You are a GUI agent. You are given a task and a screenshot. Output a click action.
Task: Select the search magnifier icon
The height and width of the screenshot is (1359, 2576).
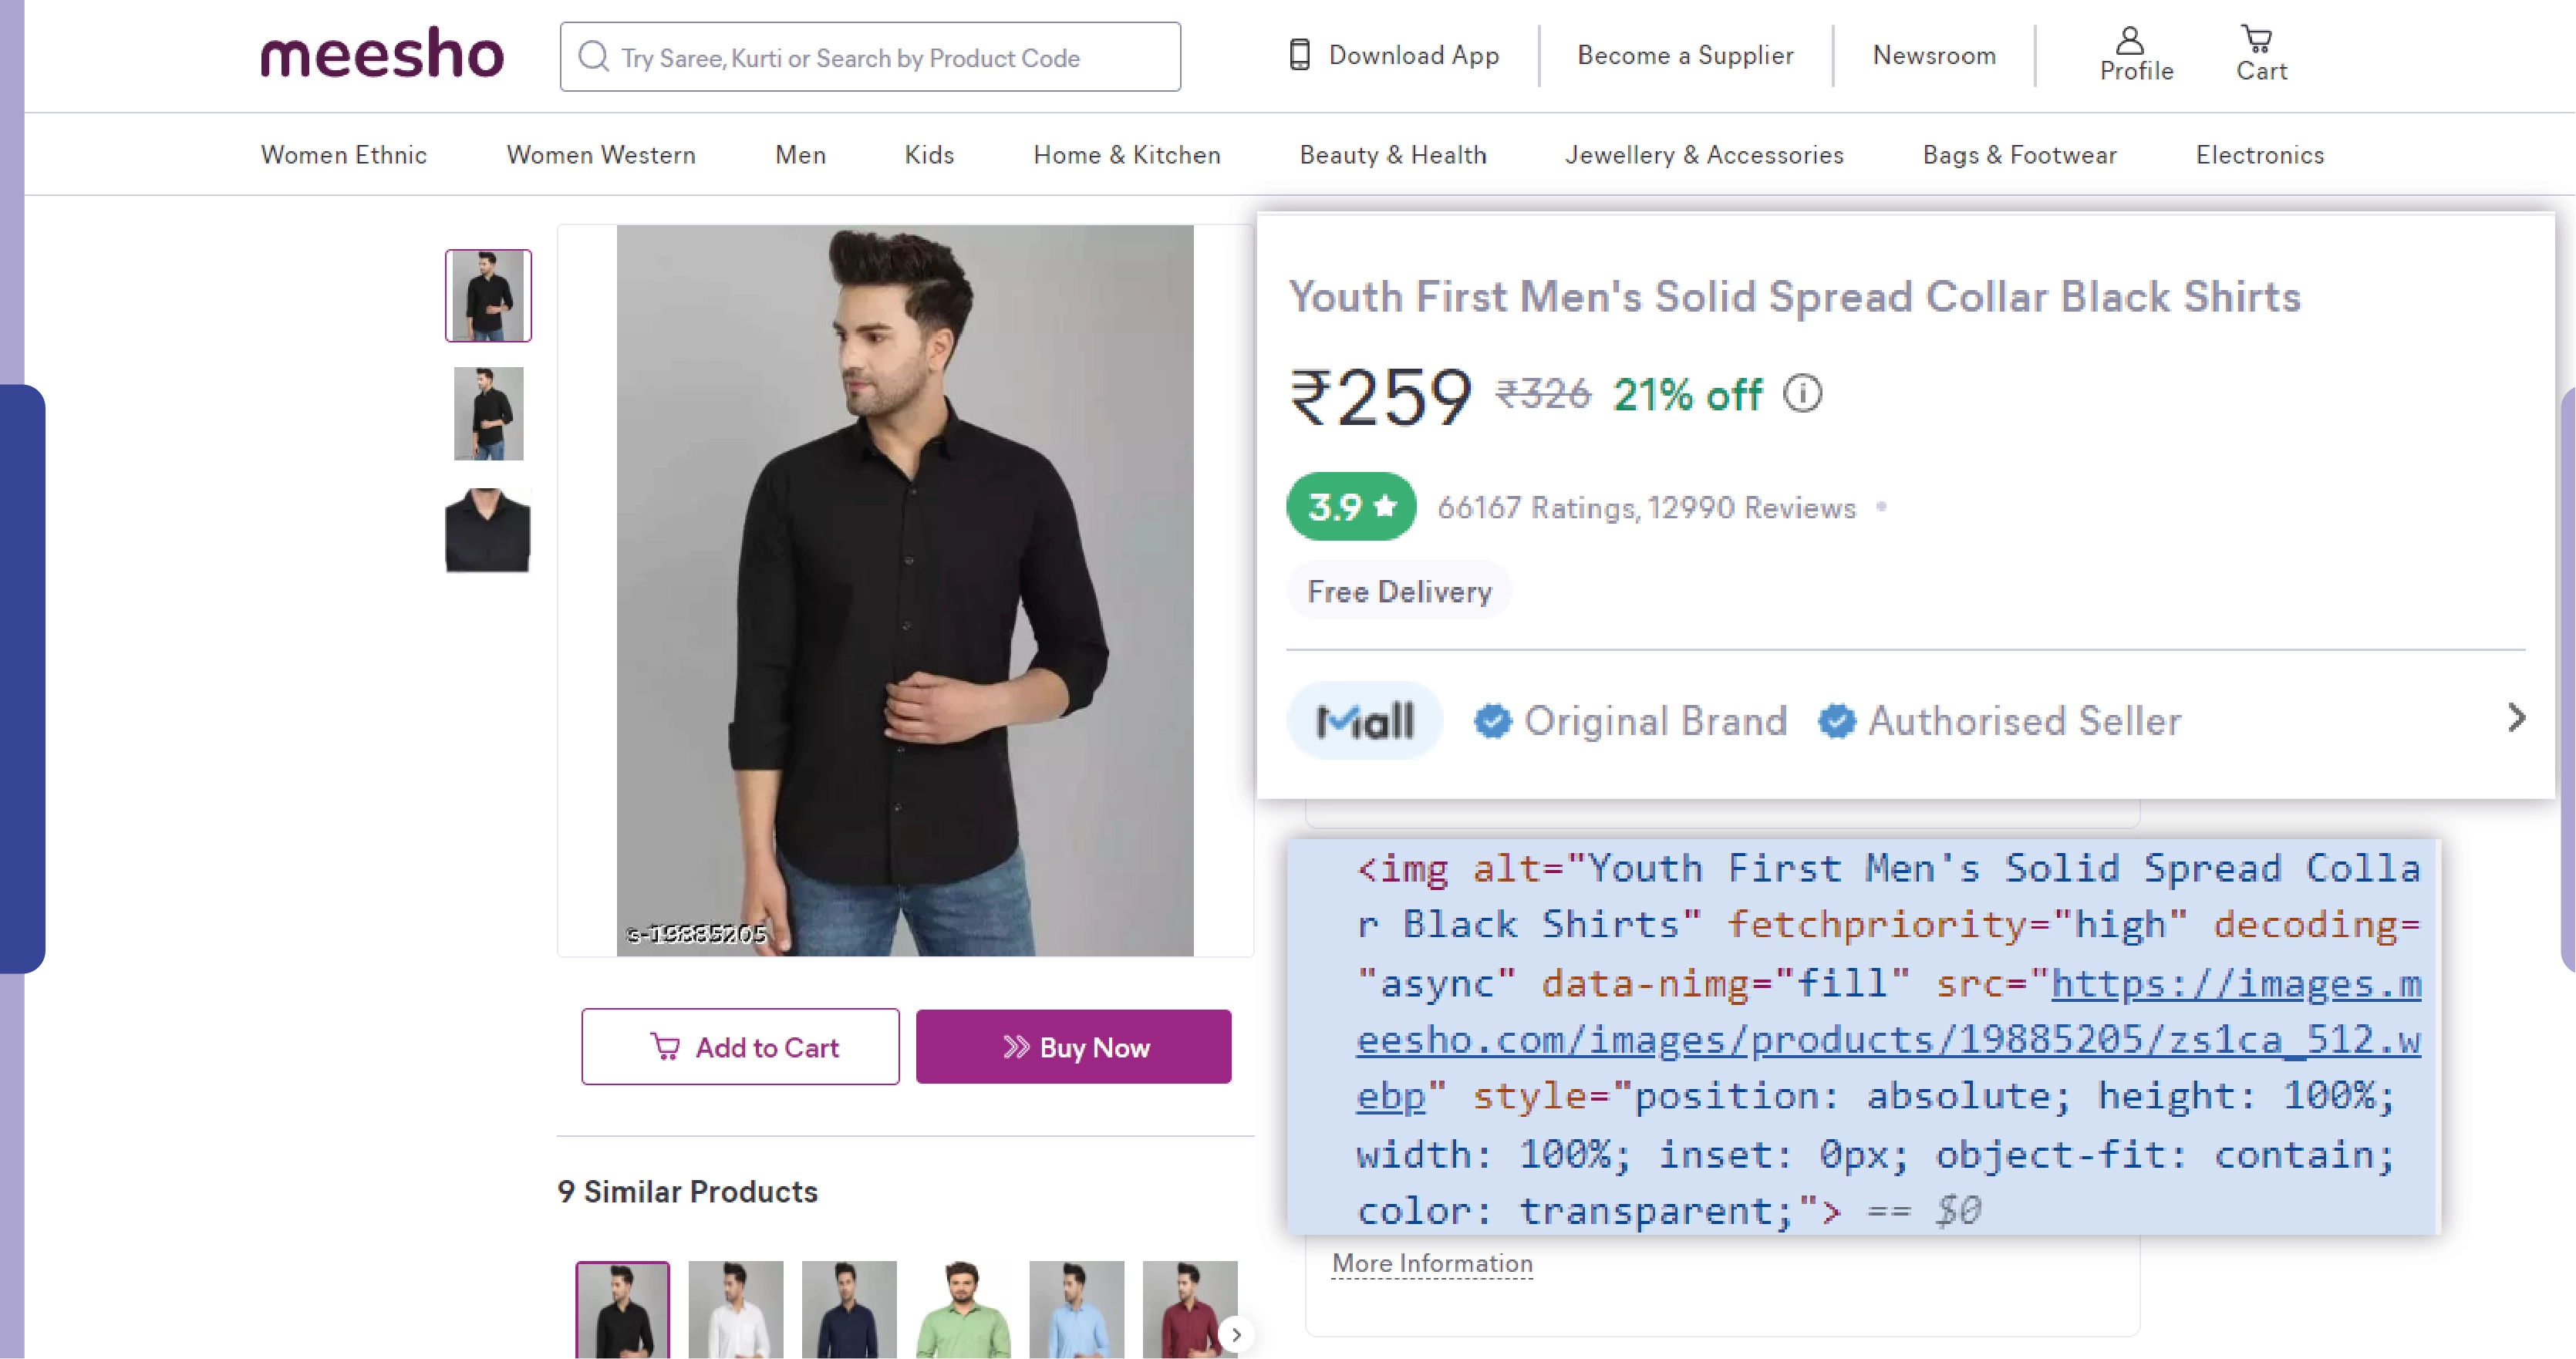[595, 57]
